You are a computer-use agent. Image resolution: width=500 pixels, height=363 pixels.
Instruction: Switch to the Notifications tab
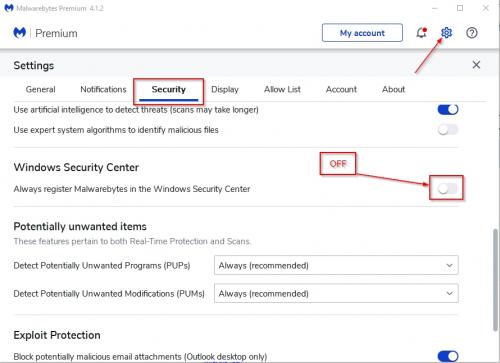(103, 89)
